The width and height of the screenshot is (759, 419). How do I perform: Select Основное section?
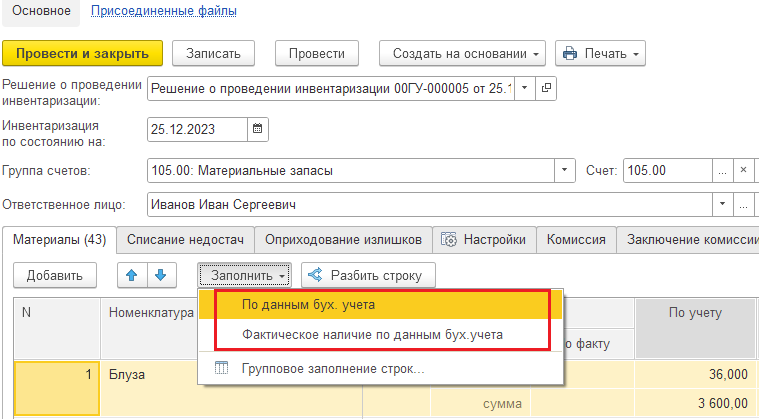(41, 11)
